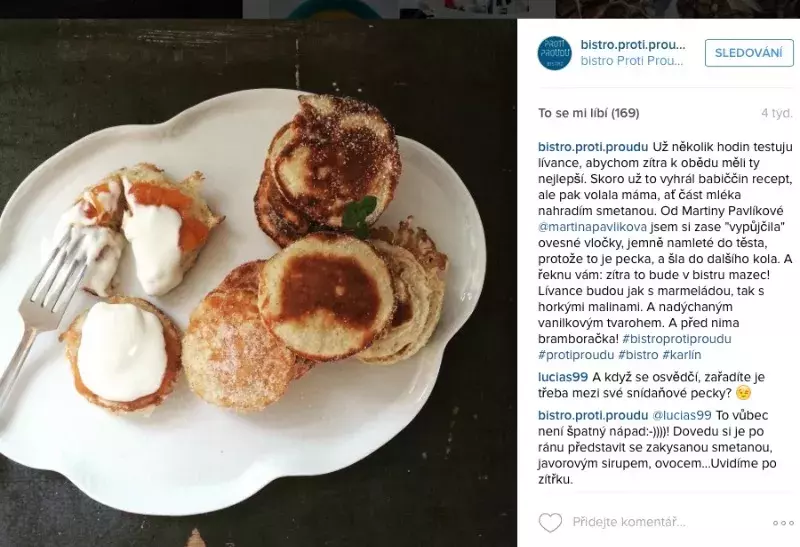Click bistro.proti.proudu name in reply comment
This screenshot has height=547, width=800.
(x=593, y=415)
